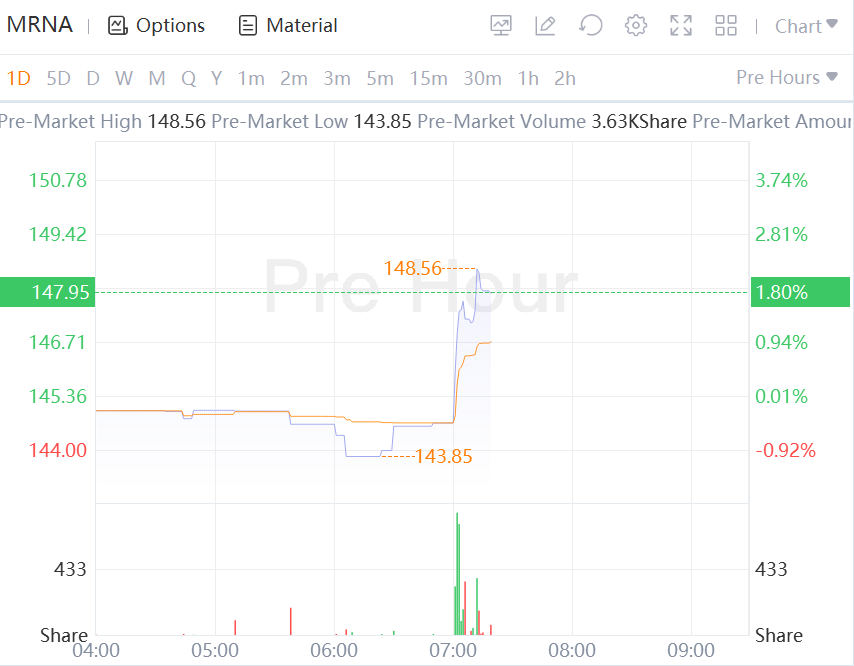
Task: Expand the Pre Hours session dropdown
Action: [787, 78]
